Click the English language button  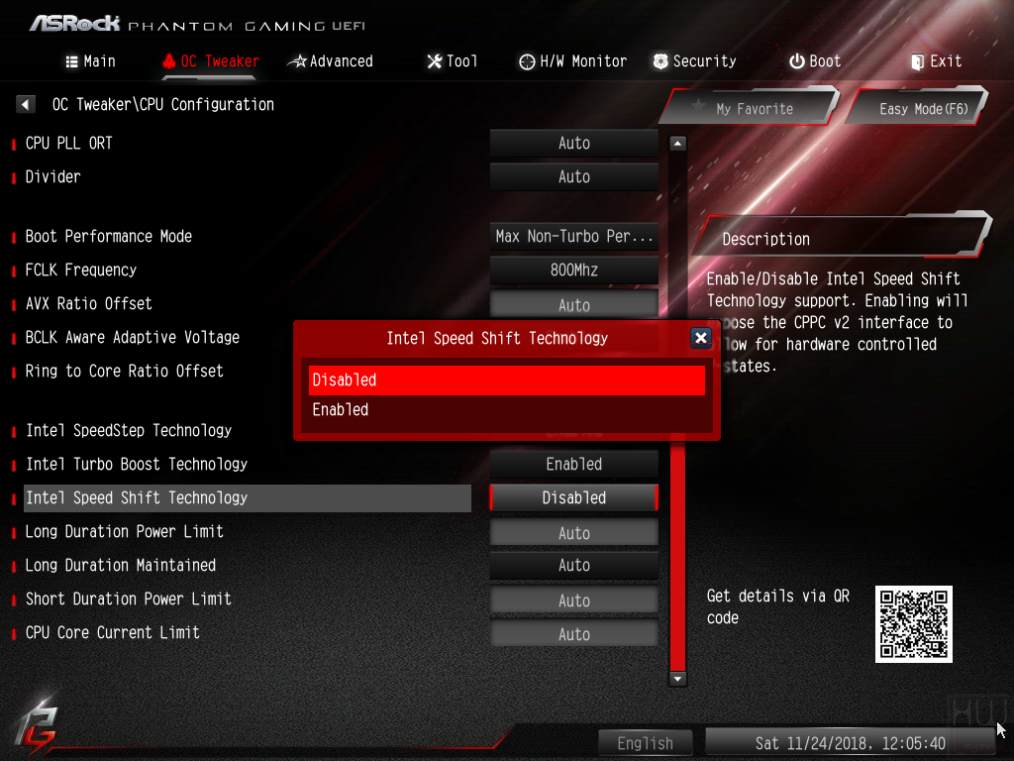tap(645, 743)
